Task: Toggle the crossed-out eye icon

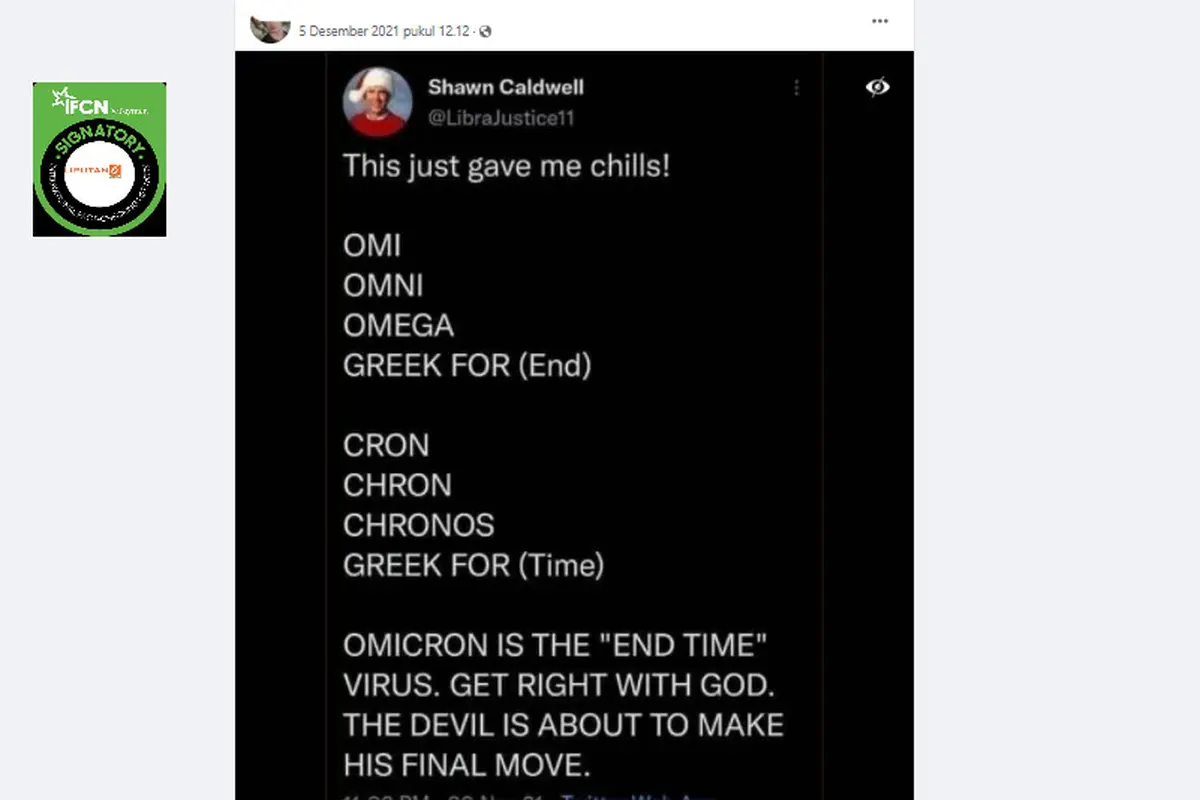Action: click(877, 87)
